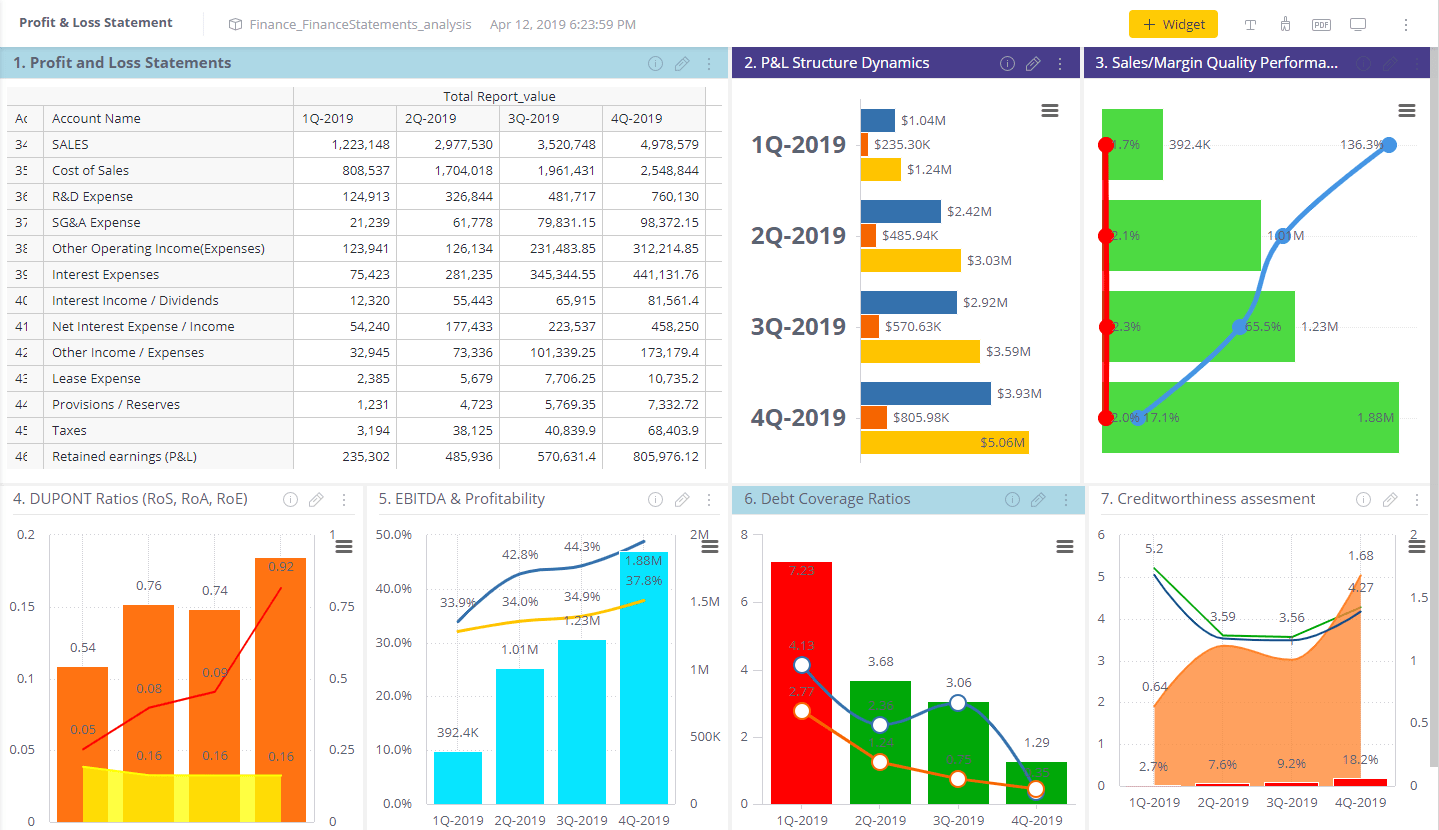
Task: Open chart hamburger menu in Creditworthiness assesment chart
Action: (1417, 546)
